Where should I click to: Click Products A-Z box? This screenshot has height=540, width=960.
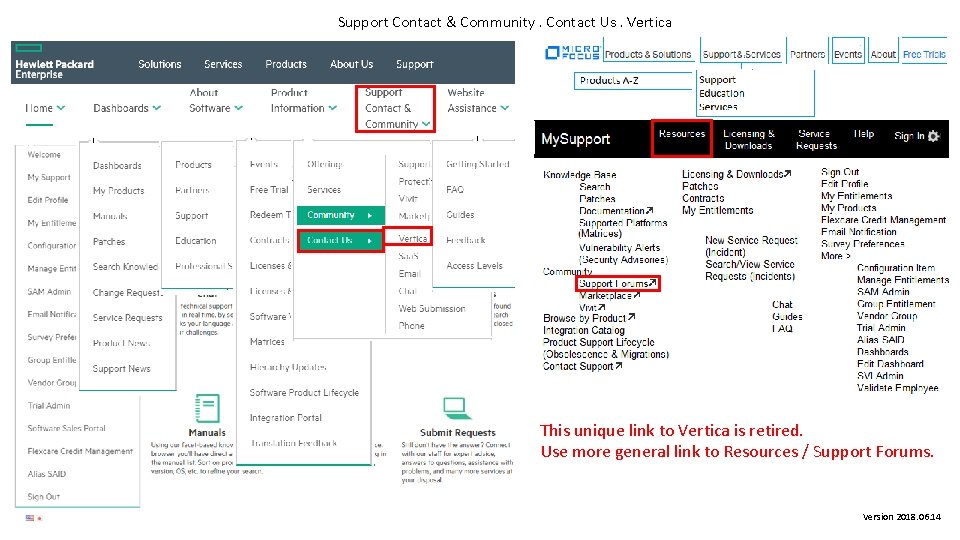tap(633, 80)
